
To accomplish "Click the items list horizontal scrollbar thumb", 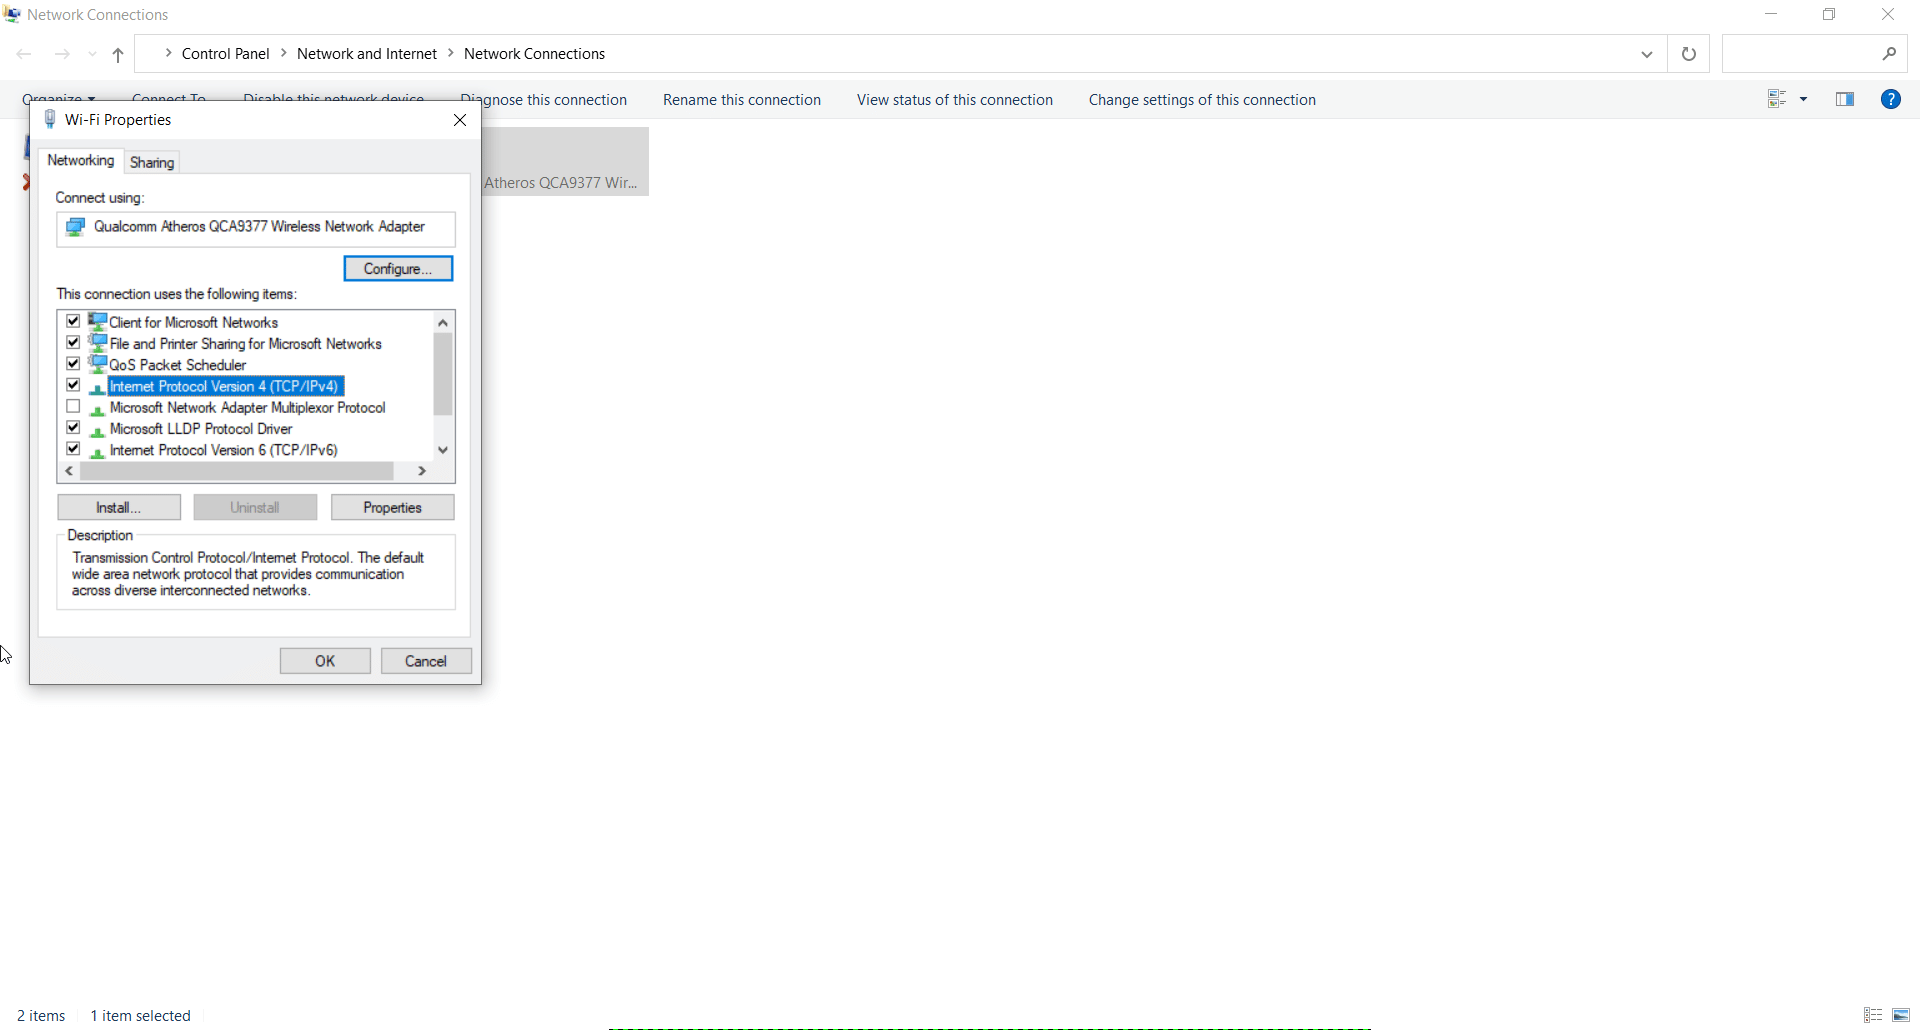I will (x=237, y=471).
